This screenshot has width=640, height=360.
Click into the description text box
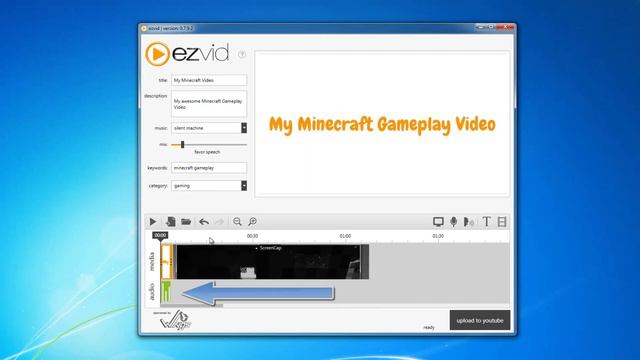[x=209, y=104]
